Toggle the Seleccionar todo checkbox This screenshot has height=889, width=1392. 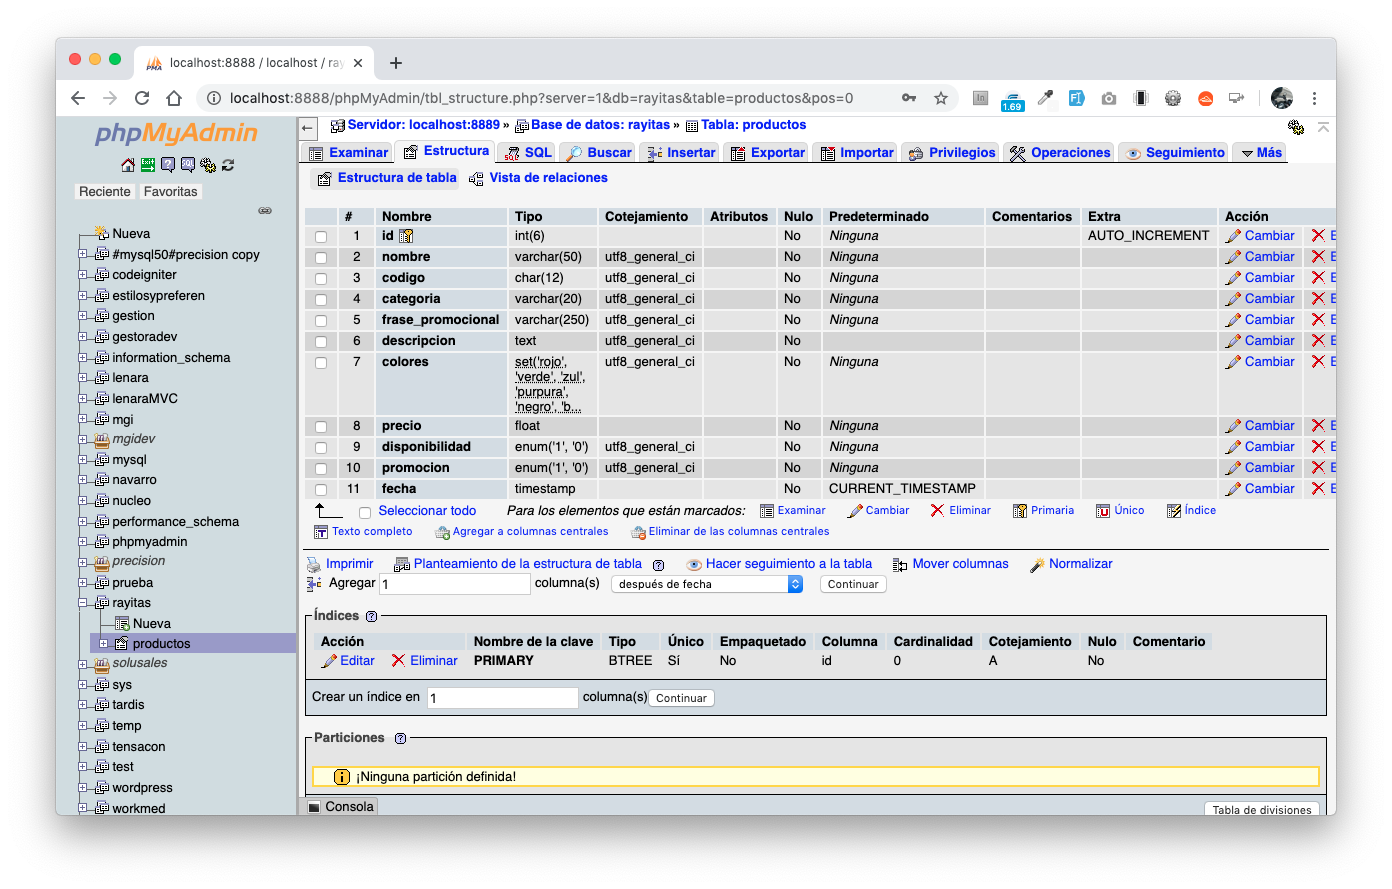tap(365, 513)
